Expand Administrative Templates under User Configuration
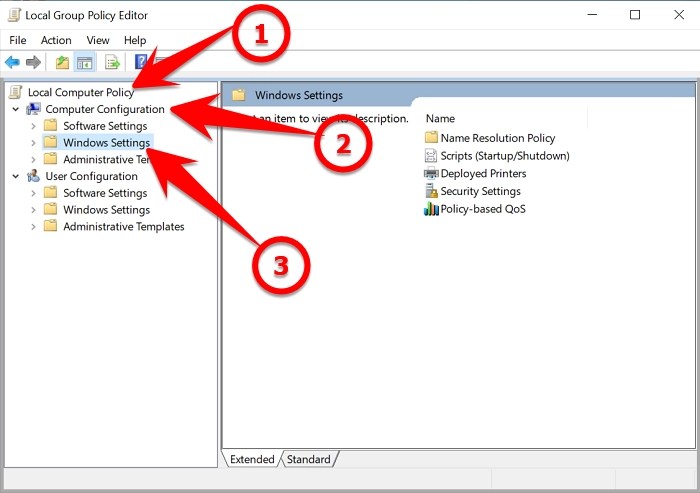Screen dimensions: 700x493 point(33,227)
